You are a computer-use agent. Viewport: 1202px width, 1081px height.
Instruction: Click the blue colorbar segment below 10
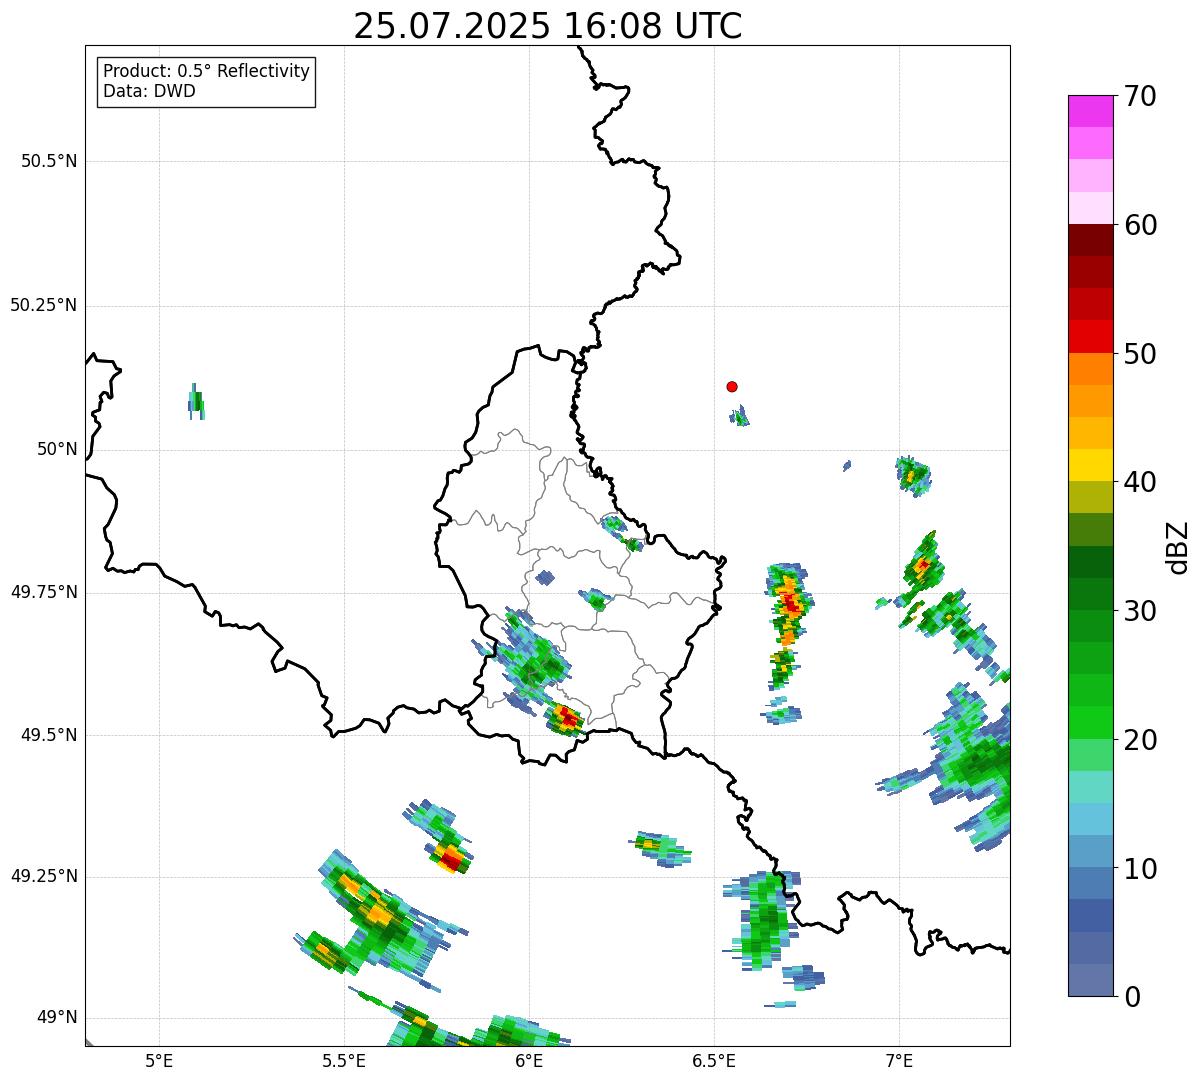1091,883
